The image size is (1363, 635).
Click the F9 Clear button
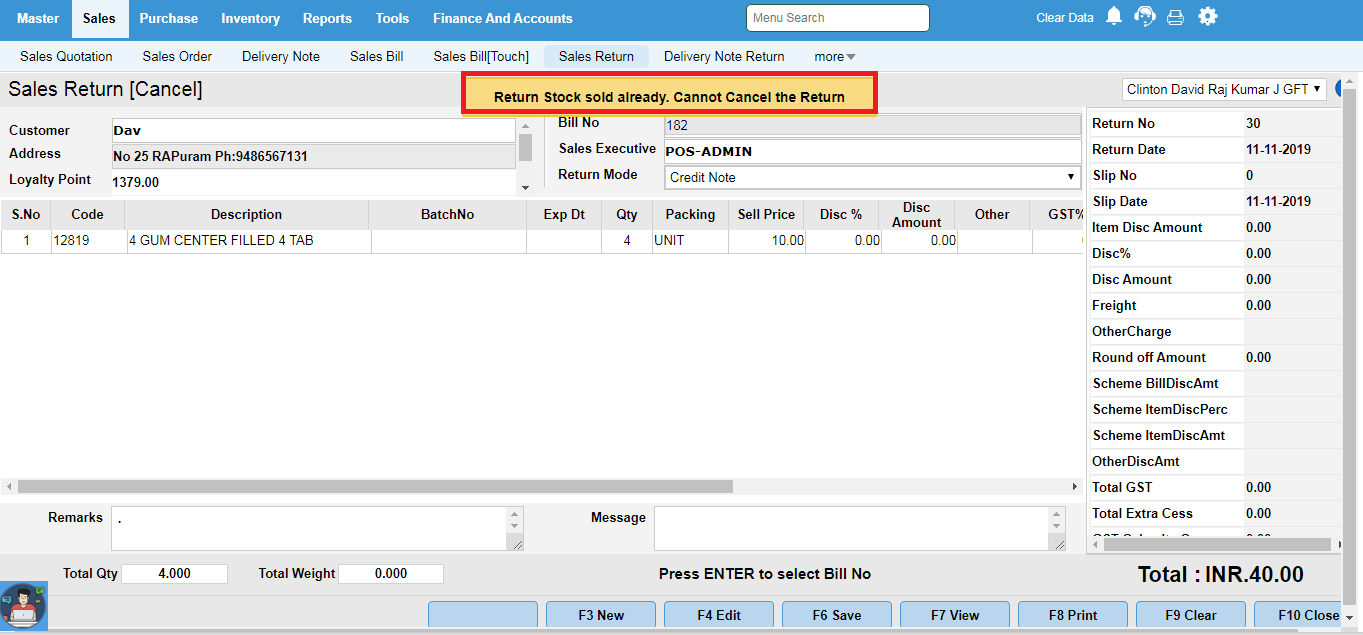pyautogui.click(x=1191, y=615)
